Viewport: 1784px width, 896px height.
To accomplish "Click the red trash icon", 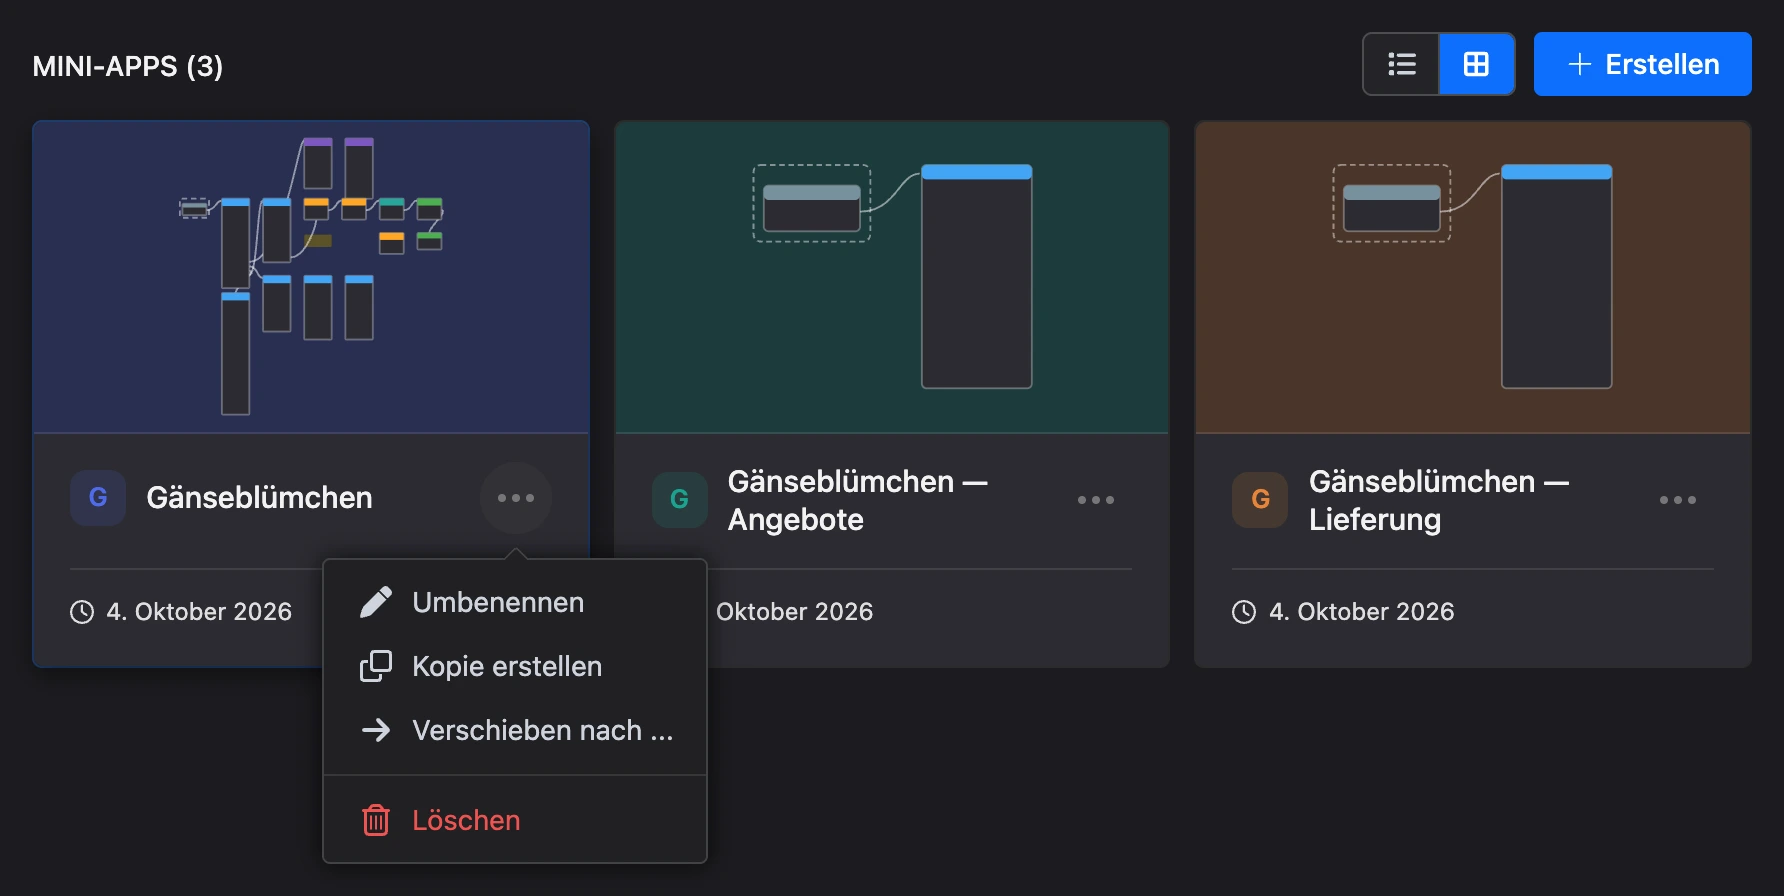I will 376,820.
